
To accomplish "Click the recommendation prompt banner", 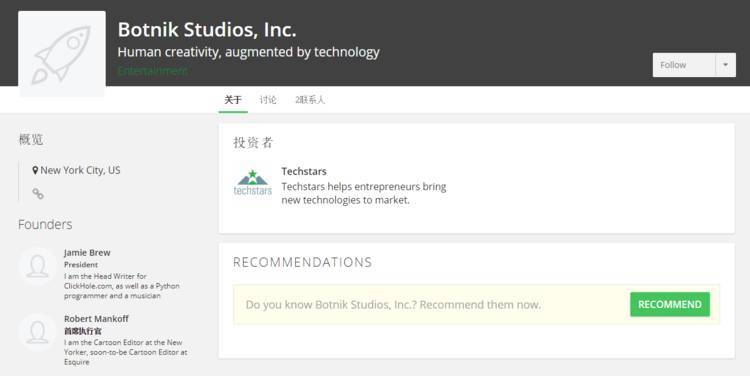I will click(x=476, y=305).
